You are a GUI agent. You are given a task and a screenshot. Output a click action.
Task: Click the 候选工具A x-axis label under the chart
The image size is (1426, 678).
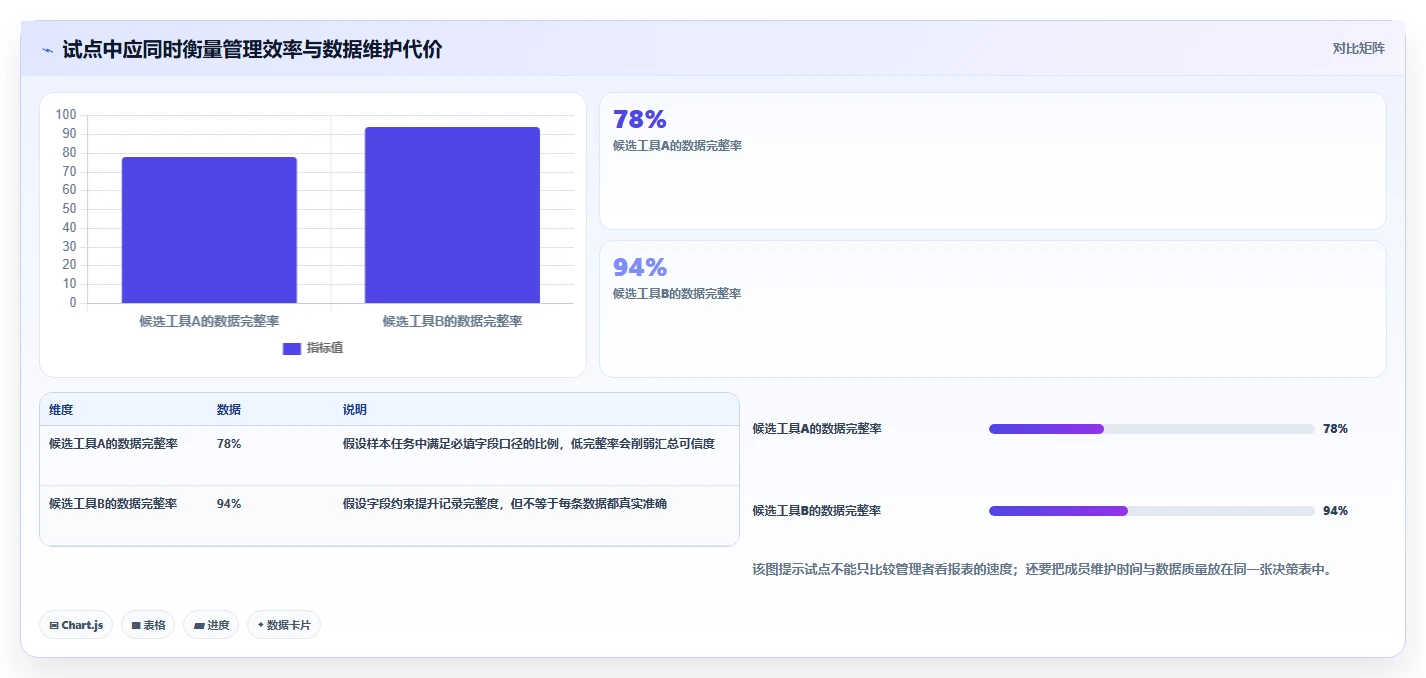point(209,322)
